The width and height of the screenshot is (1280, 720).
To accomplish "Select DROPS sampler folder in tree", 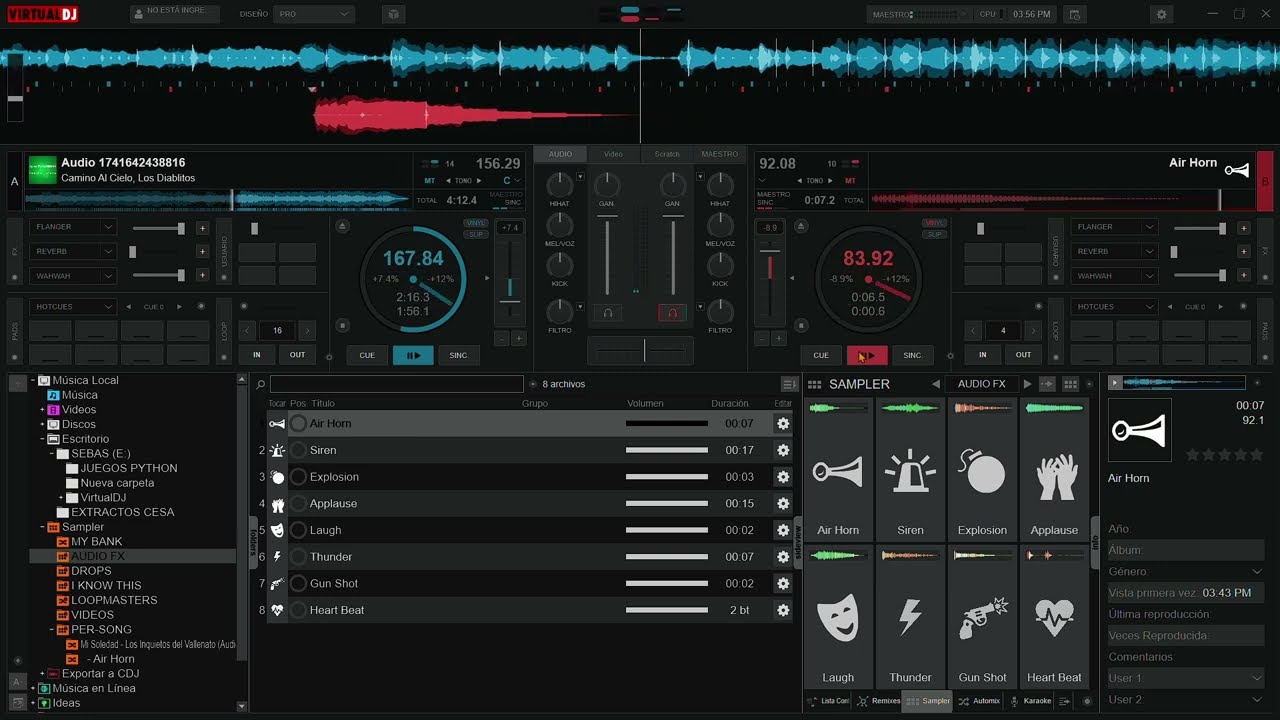I will 91,571.
